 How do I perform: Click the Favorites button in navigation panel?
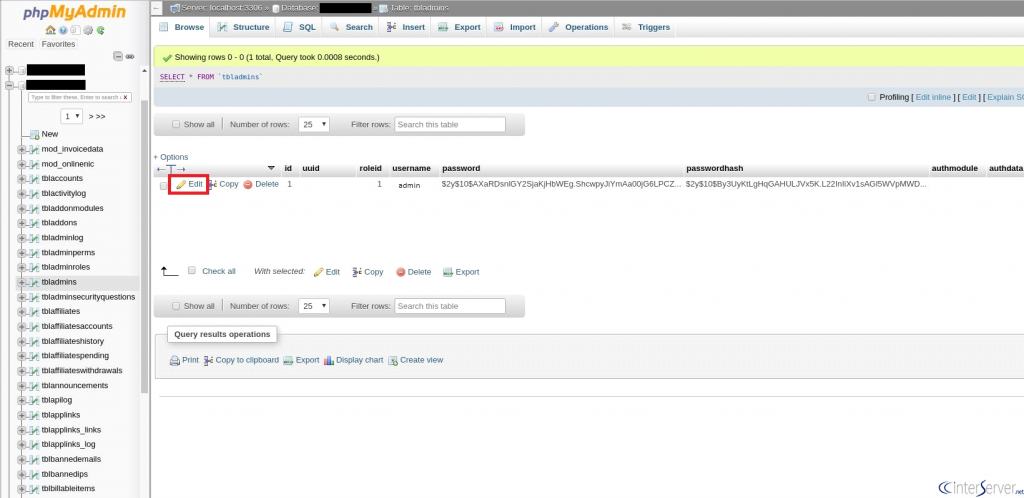(58, 44)
